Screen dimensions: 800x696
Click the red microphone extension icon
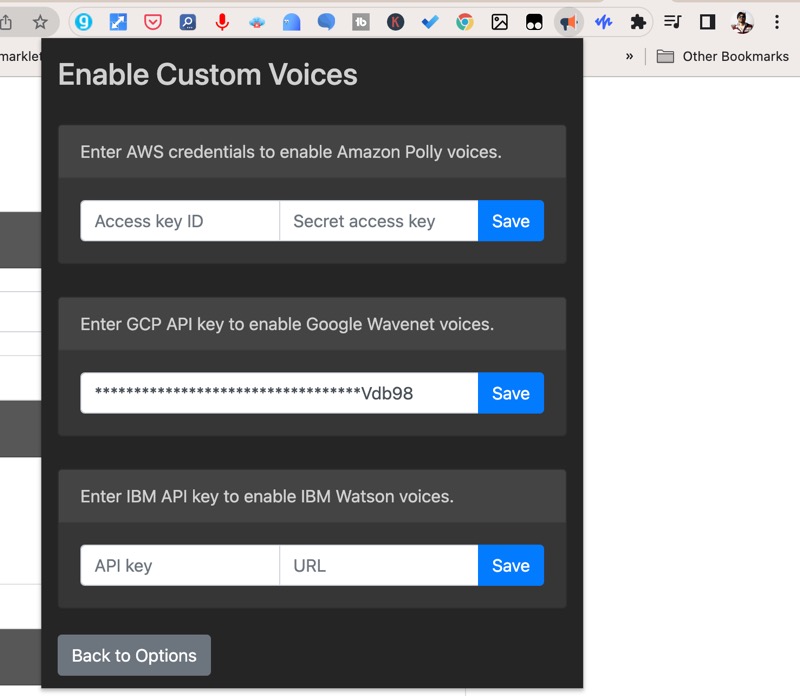(x=222, y=22)
